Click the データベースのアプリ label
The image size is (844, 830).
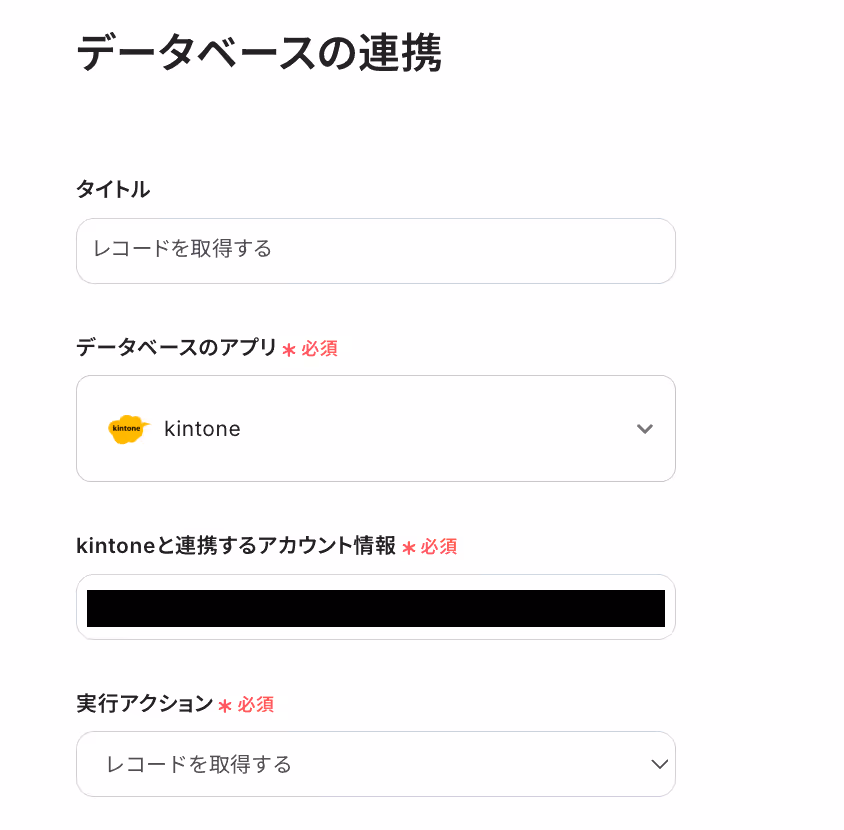(176, 347)
